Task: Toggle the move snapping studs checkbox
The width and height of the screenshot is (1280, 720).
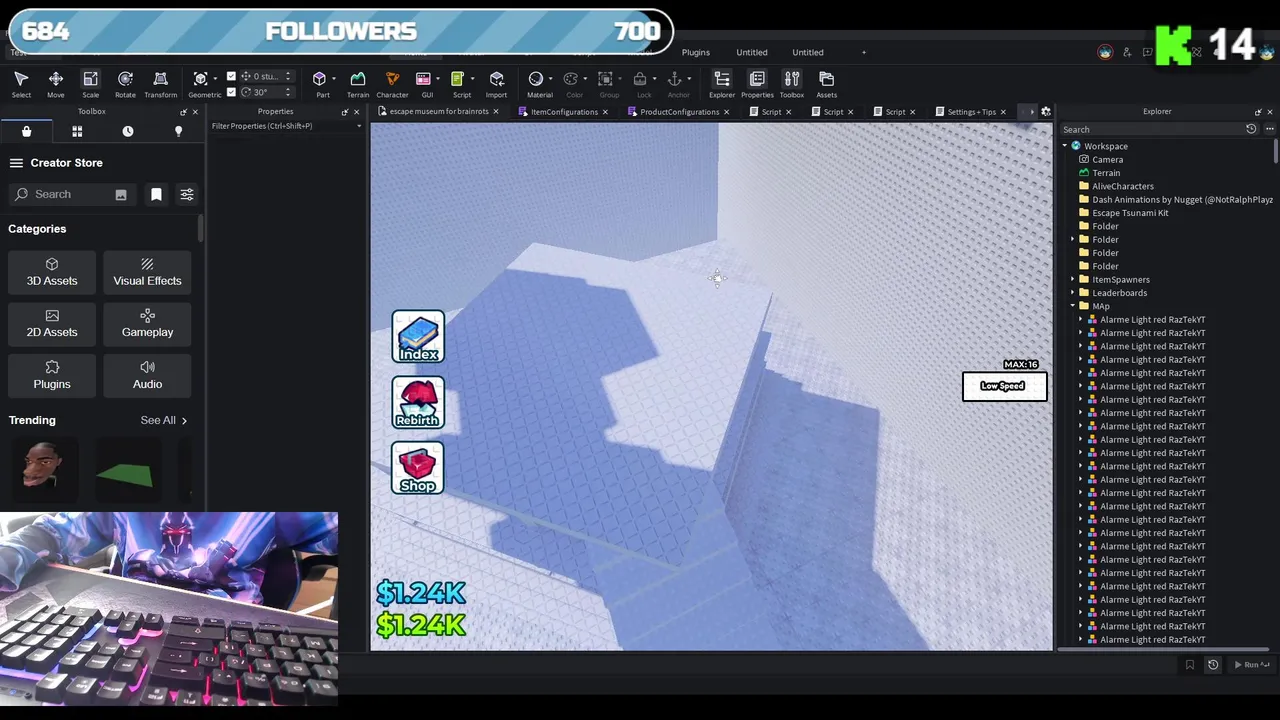Action: click(232, 76)
